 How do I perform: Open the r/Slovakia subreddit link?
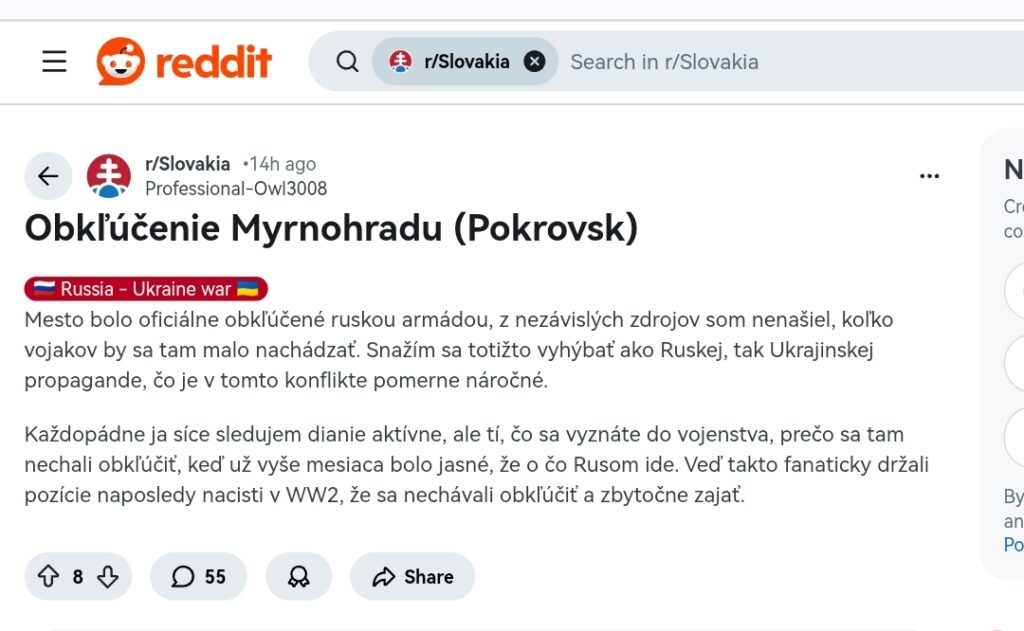click(187, 164)
